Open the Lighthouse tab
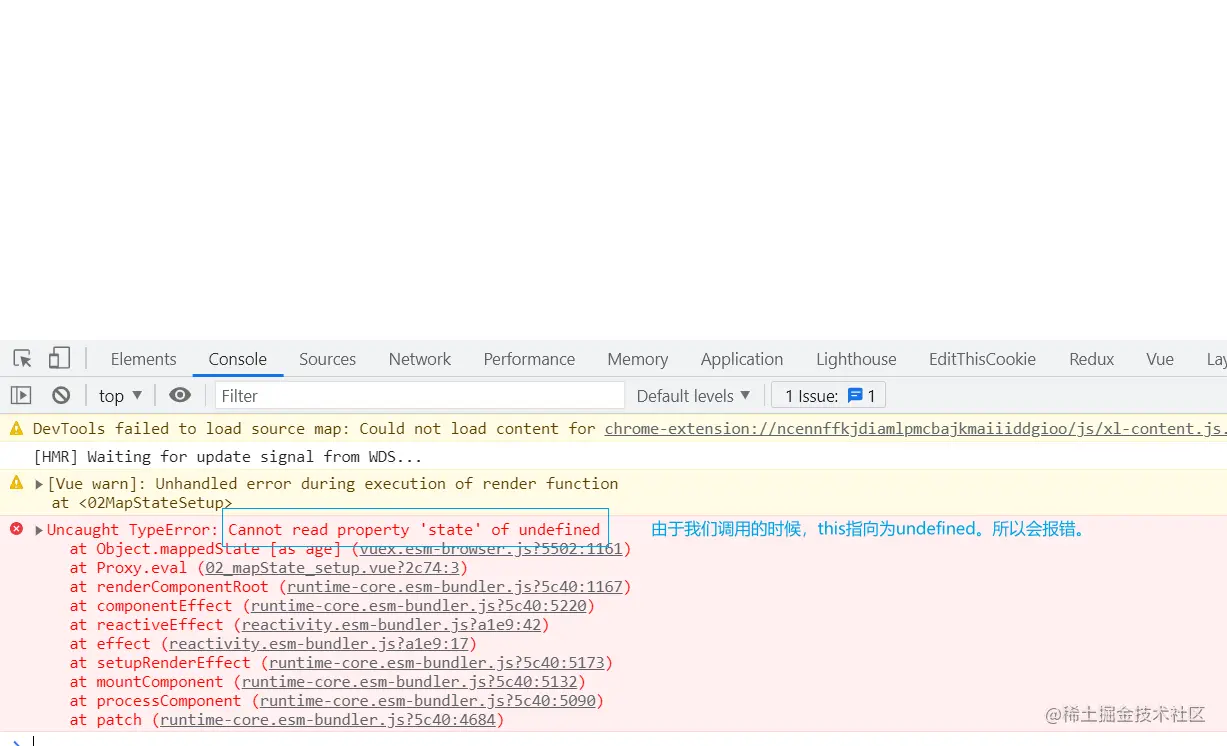1227x746 pixels. [x=856, y=359]
